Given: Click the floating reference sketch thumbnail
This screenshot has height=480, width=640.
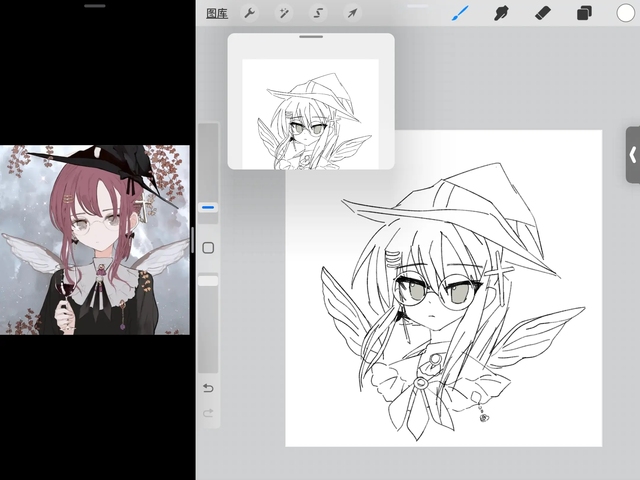Looking at the screenshot, I should coord(311,114).
